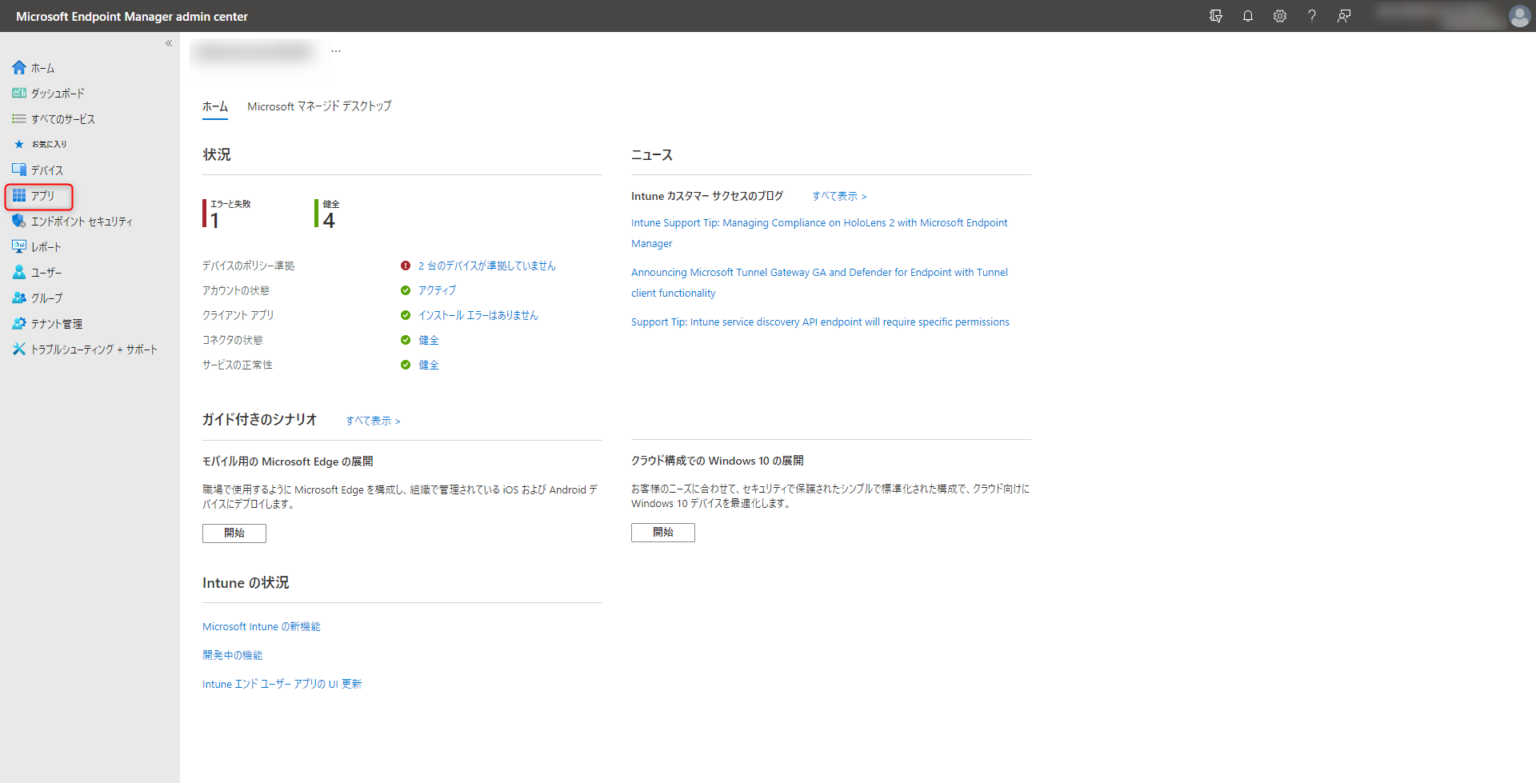Collapse the navigation sidebar with the chevron

tap(168, 43)
